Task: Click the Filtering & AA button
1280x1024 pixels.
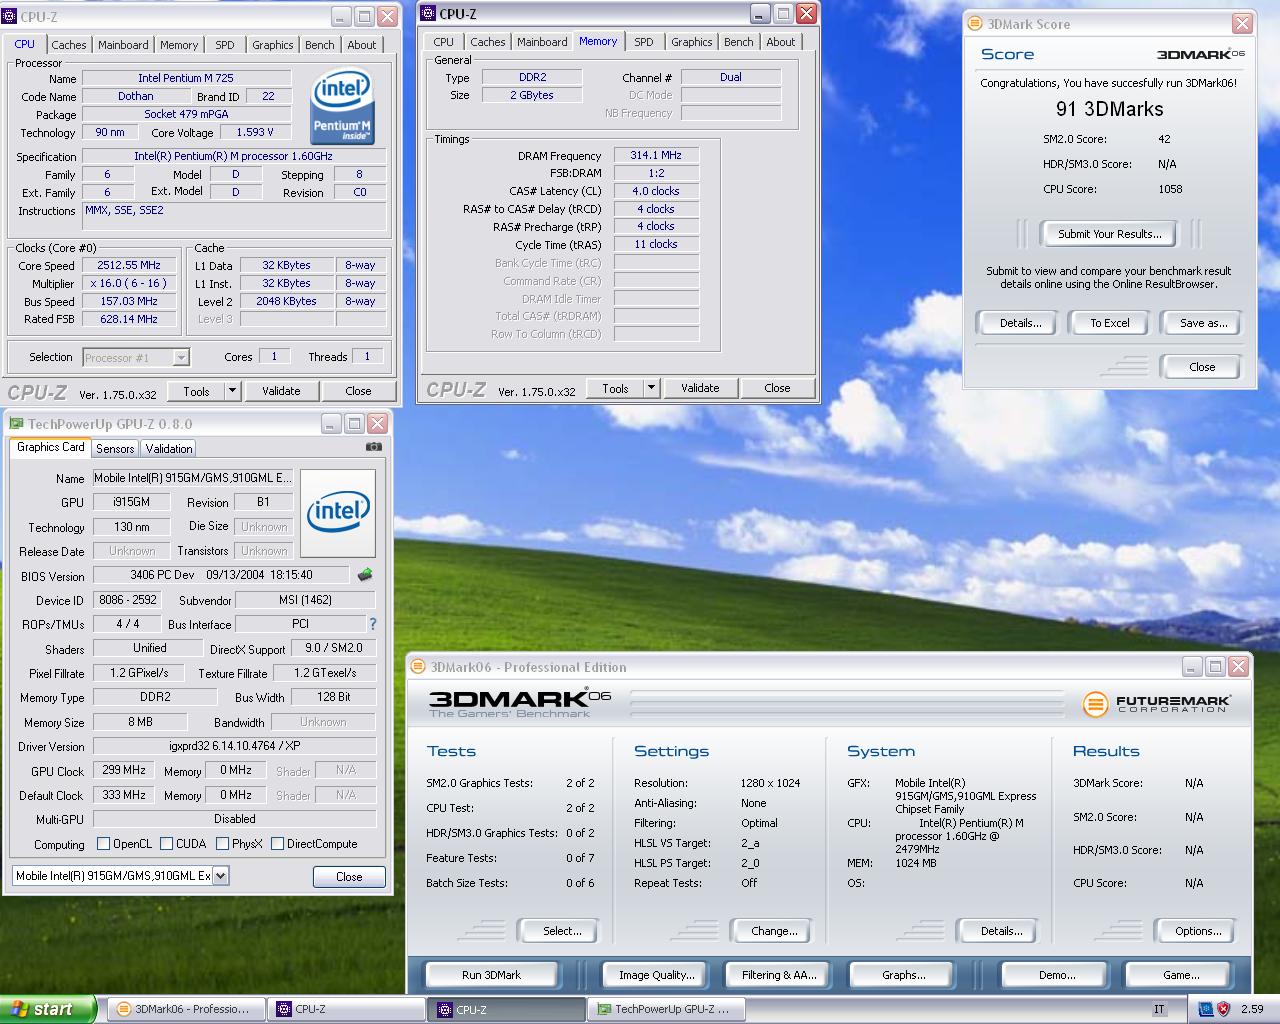Action: (x=780, y=975)
